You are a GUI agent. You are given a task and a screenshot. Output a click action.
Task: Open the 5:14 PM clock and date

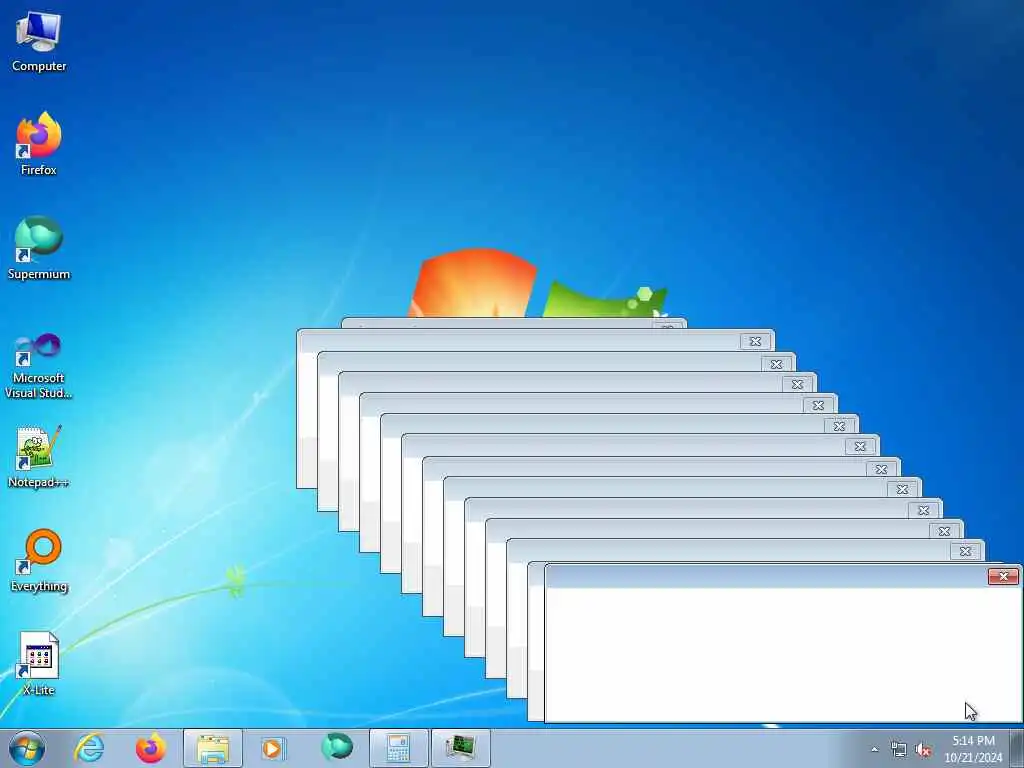(x=973, y=749)
